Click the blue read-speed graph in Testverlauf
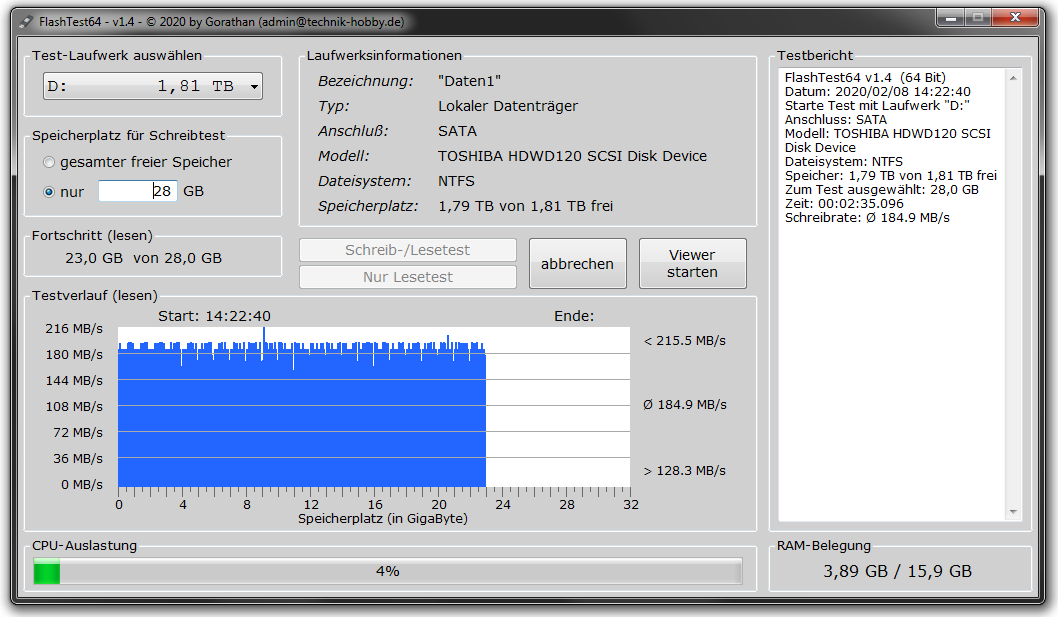1058x617 pixels. point(300,420)
